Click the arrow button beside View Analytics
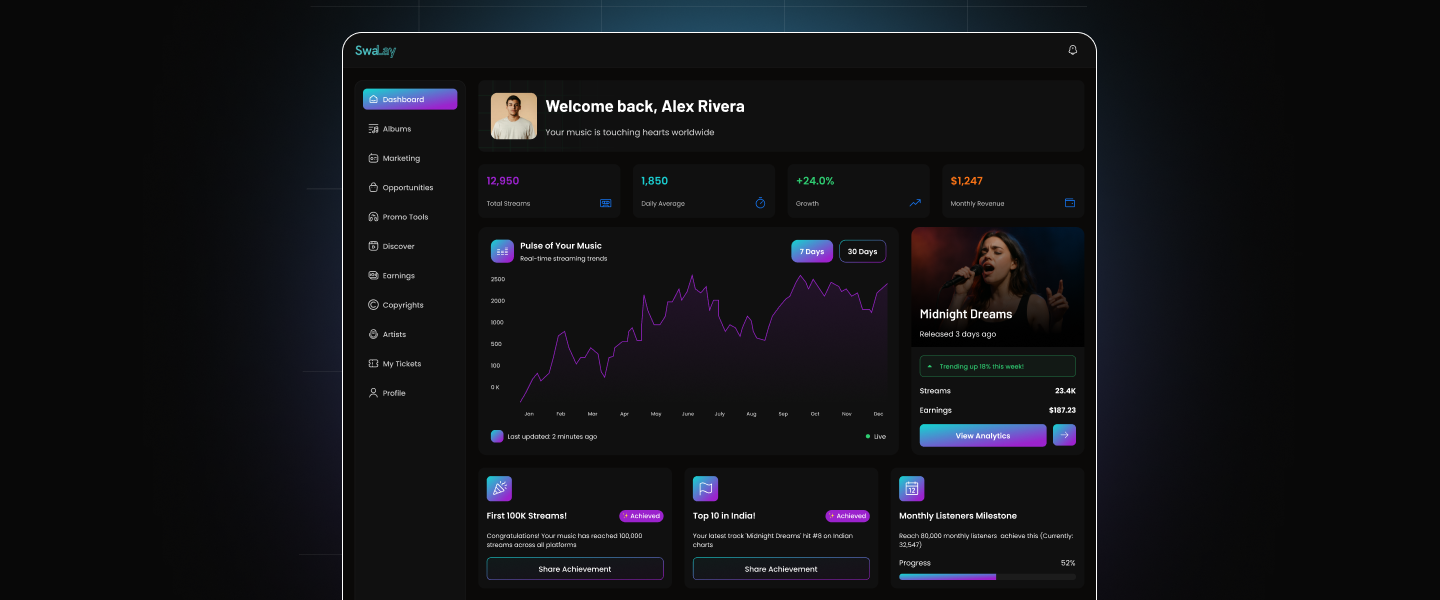The image size is (1440, 600). (x=1064, y=435)
